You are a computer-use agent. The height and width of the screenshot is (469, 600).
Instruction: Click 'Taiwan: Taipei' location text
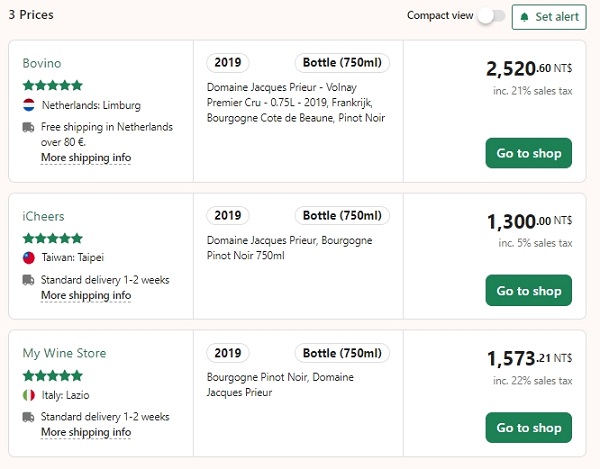point(73,257)
